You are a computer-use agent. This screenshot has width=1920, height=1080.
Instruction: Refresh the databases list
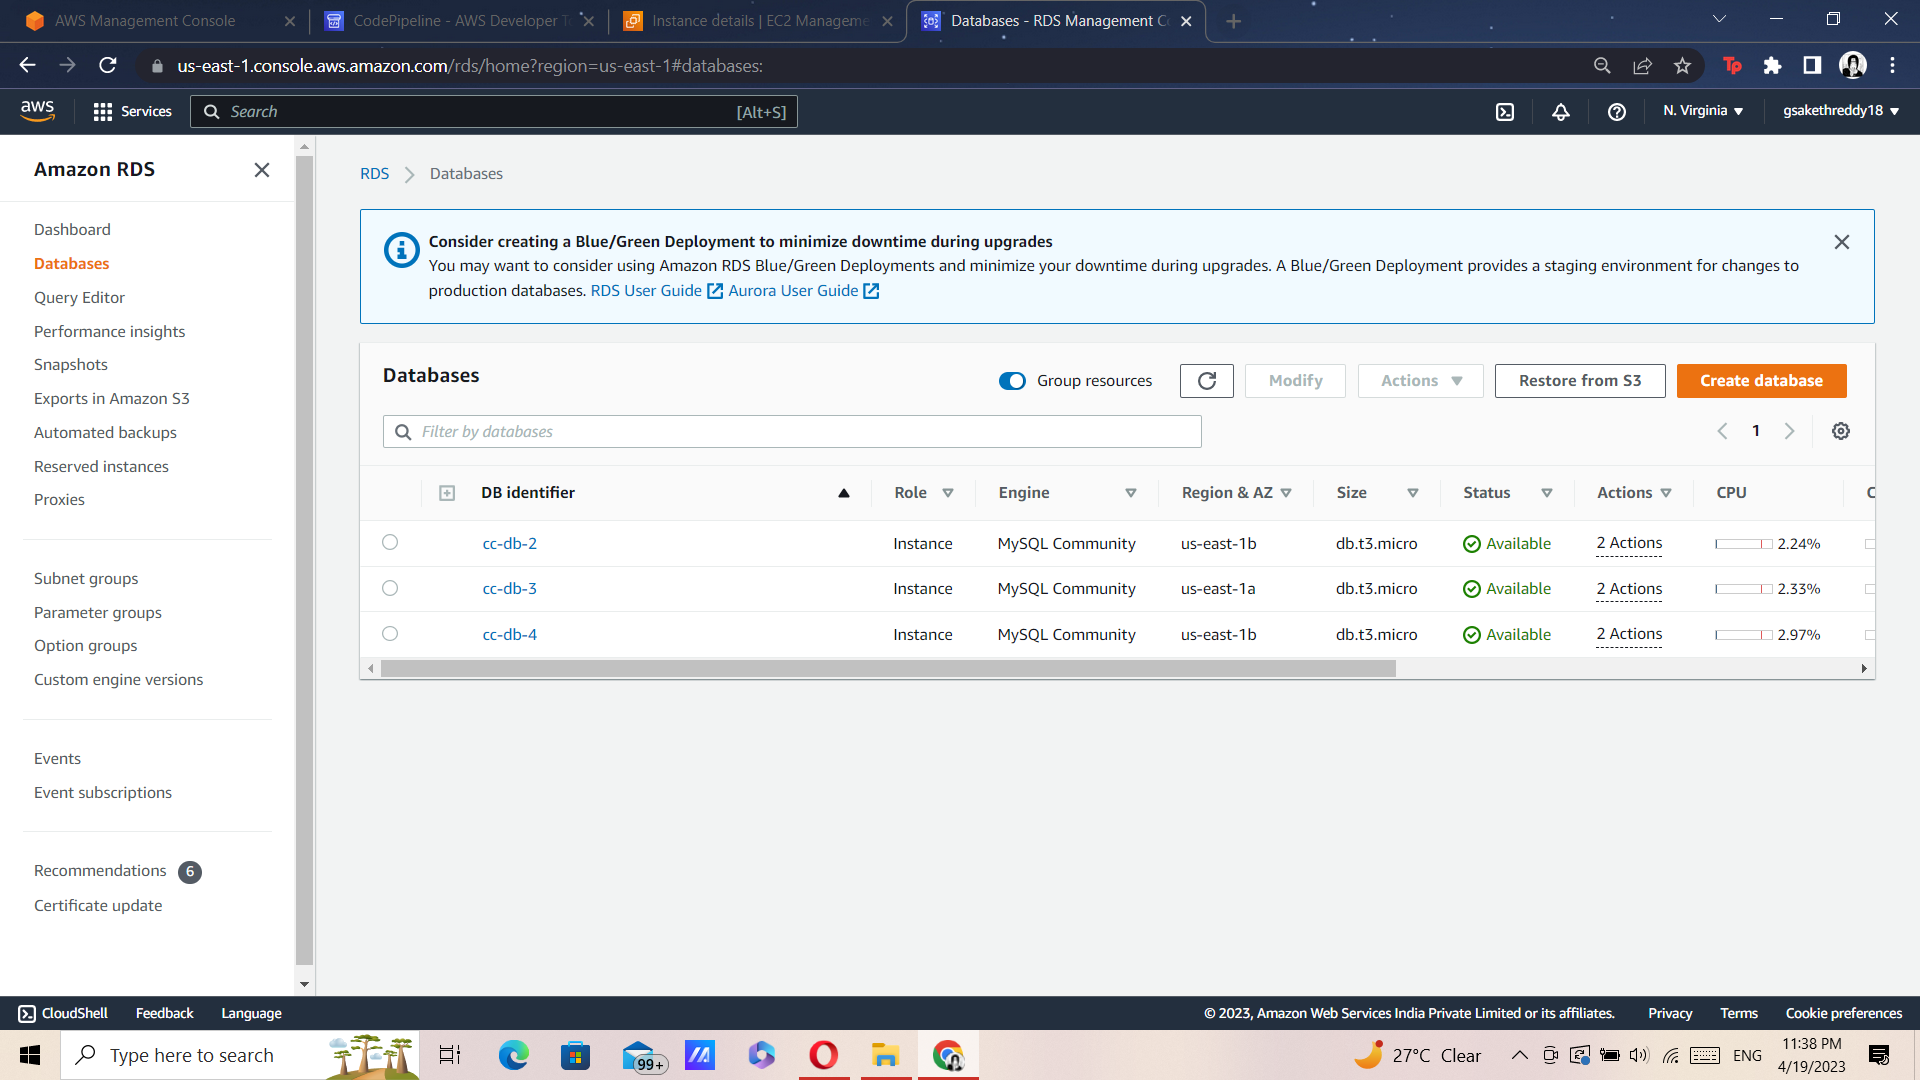1206,381
